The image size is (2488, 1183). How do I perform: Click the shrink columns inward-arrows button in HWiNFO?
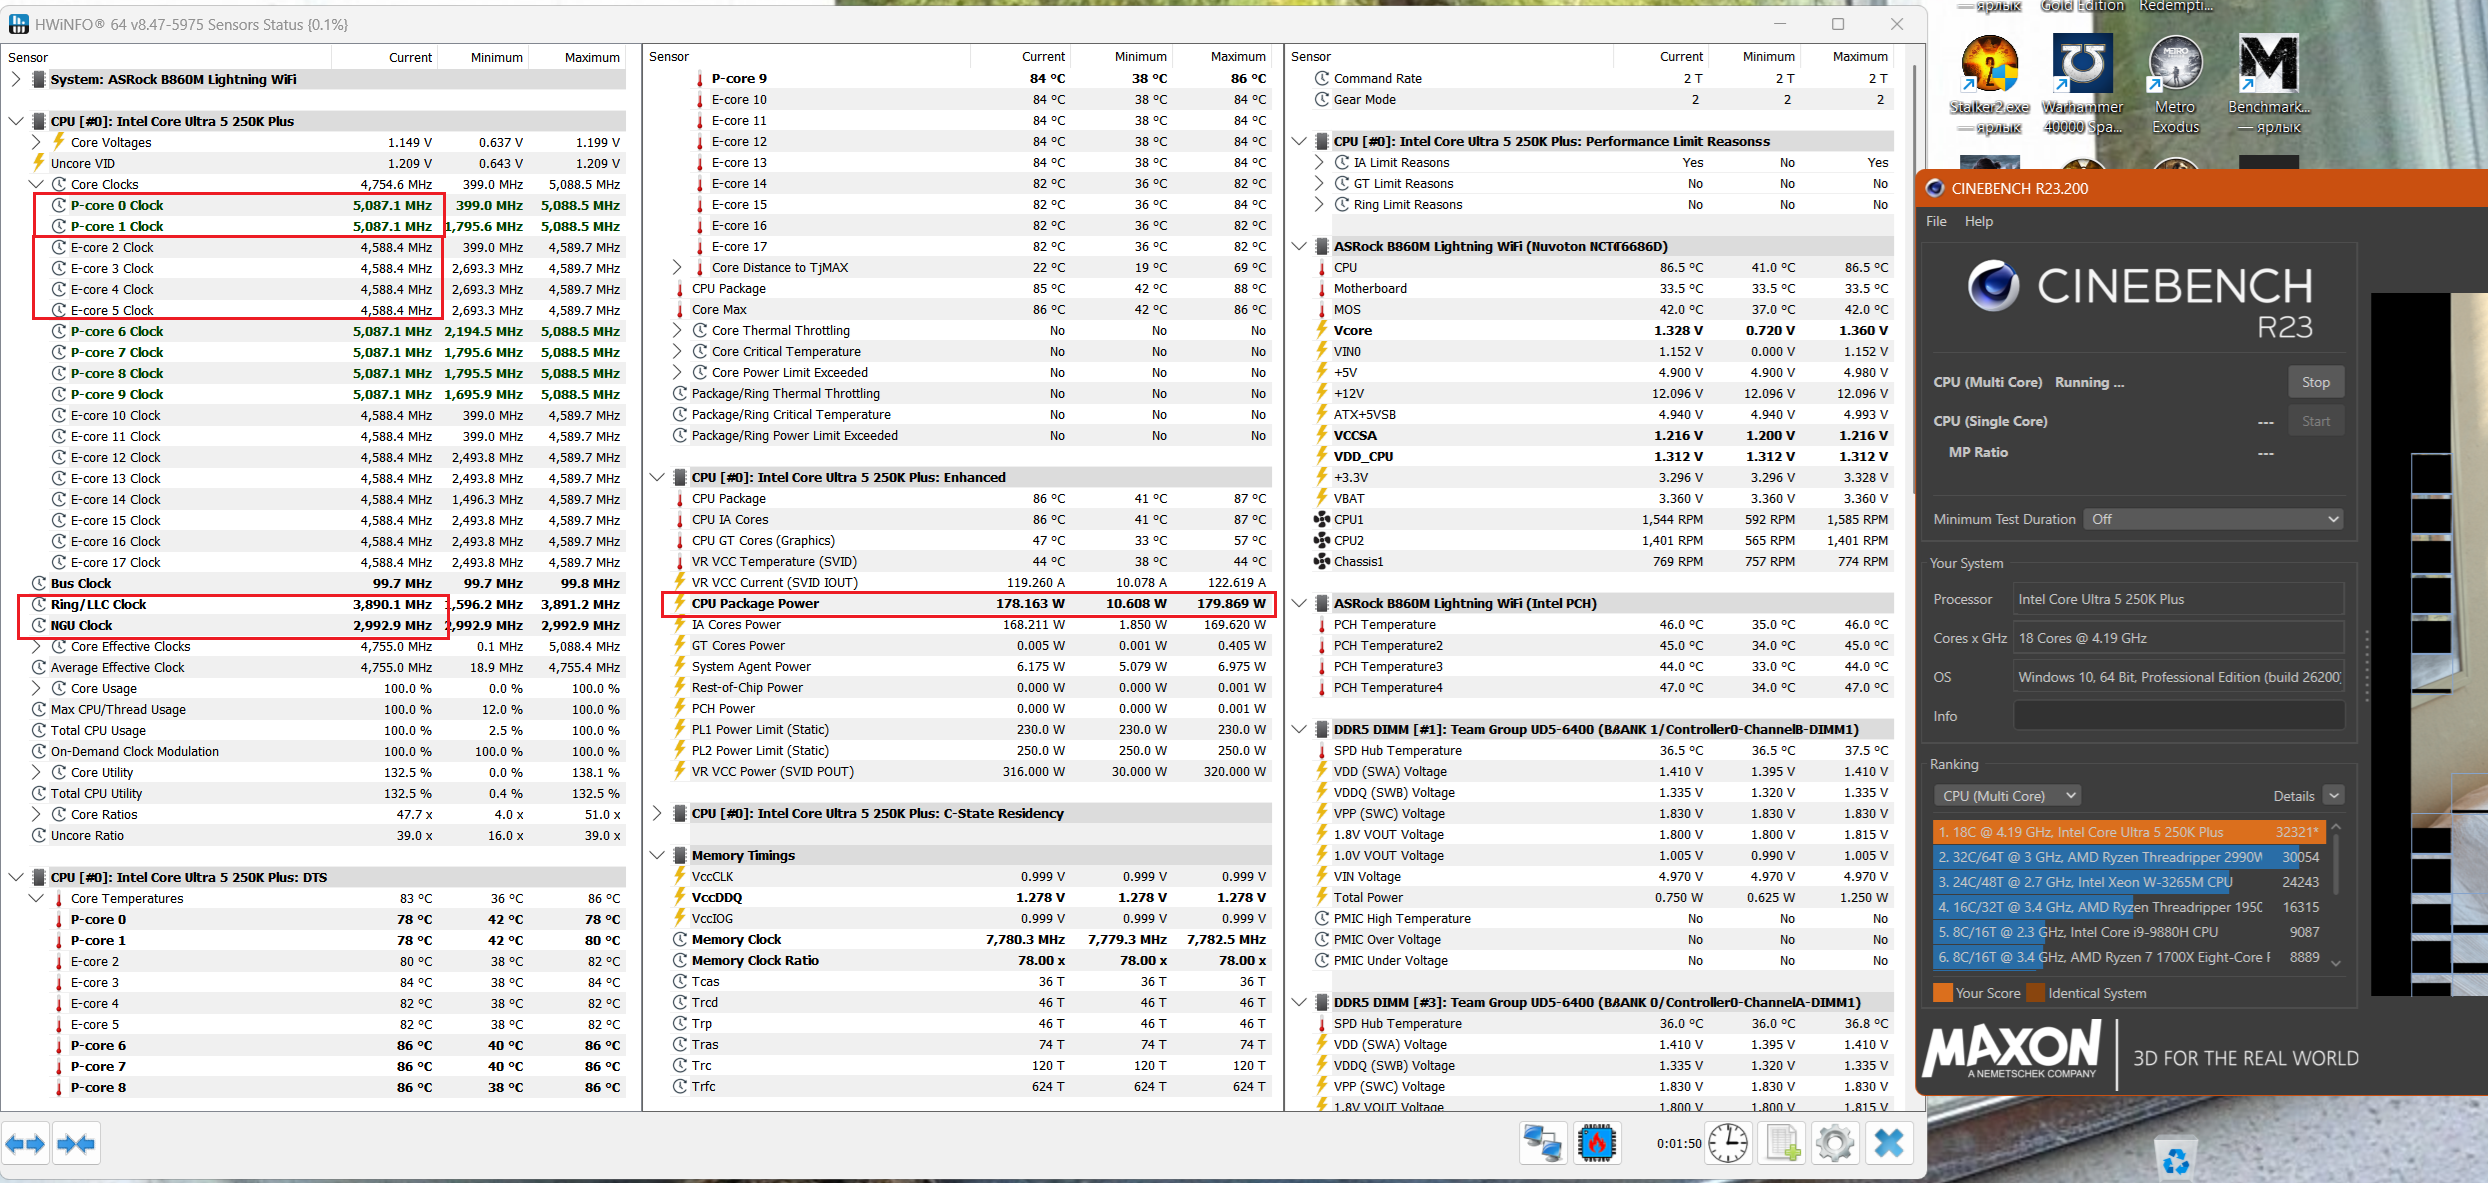pyautogui.click(x=76, y=1143)
